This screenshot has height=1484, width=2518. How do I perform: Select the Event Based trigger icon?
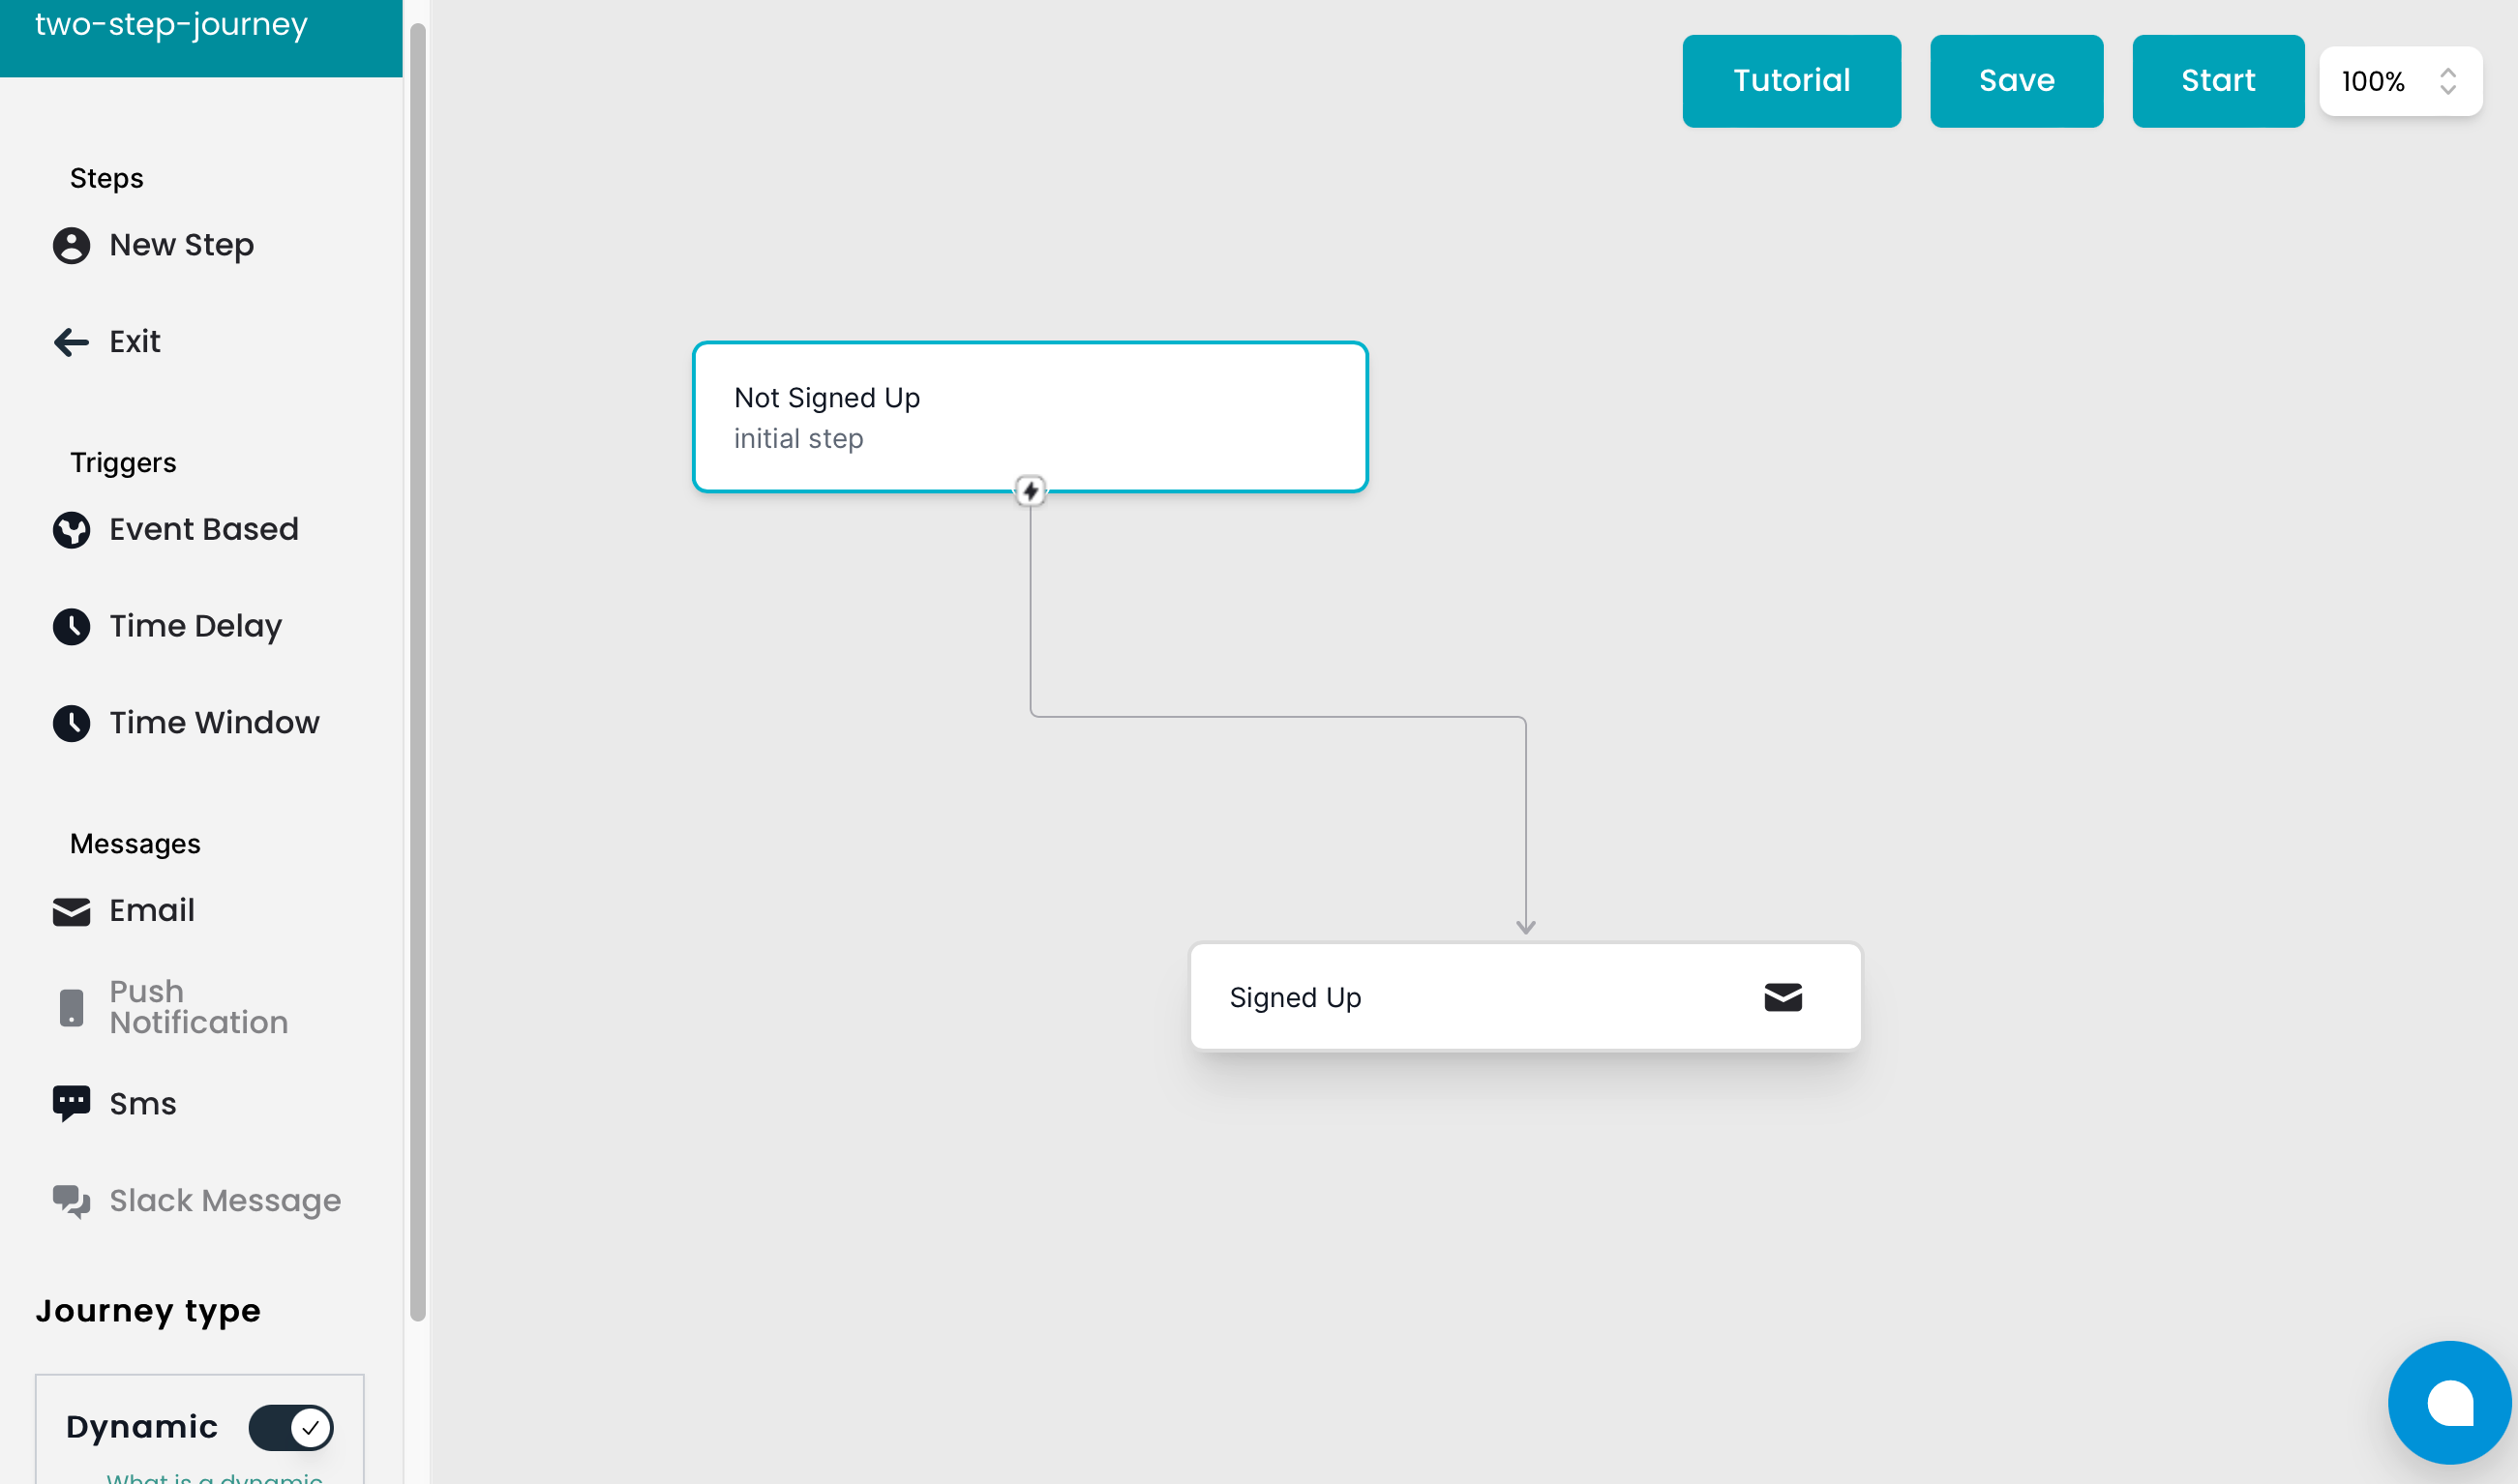tap(71, 530)
